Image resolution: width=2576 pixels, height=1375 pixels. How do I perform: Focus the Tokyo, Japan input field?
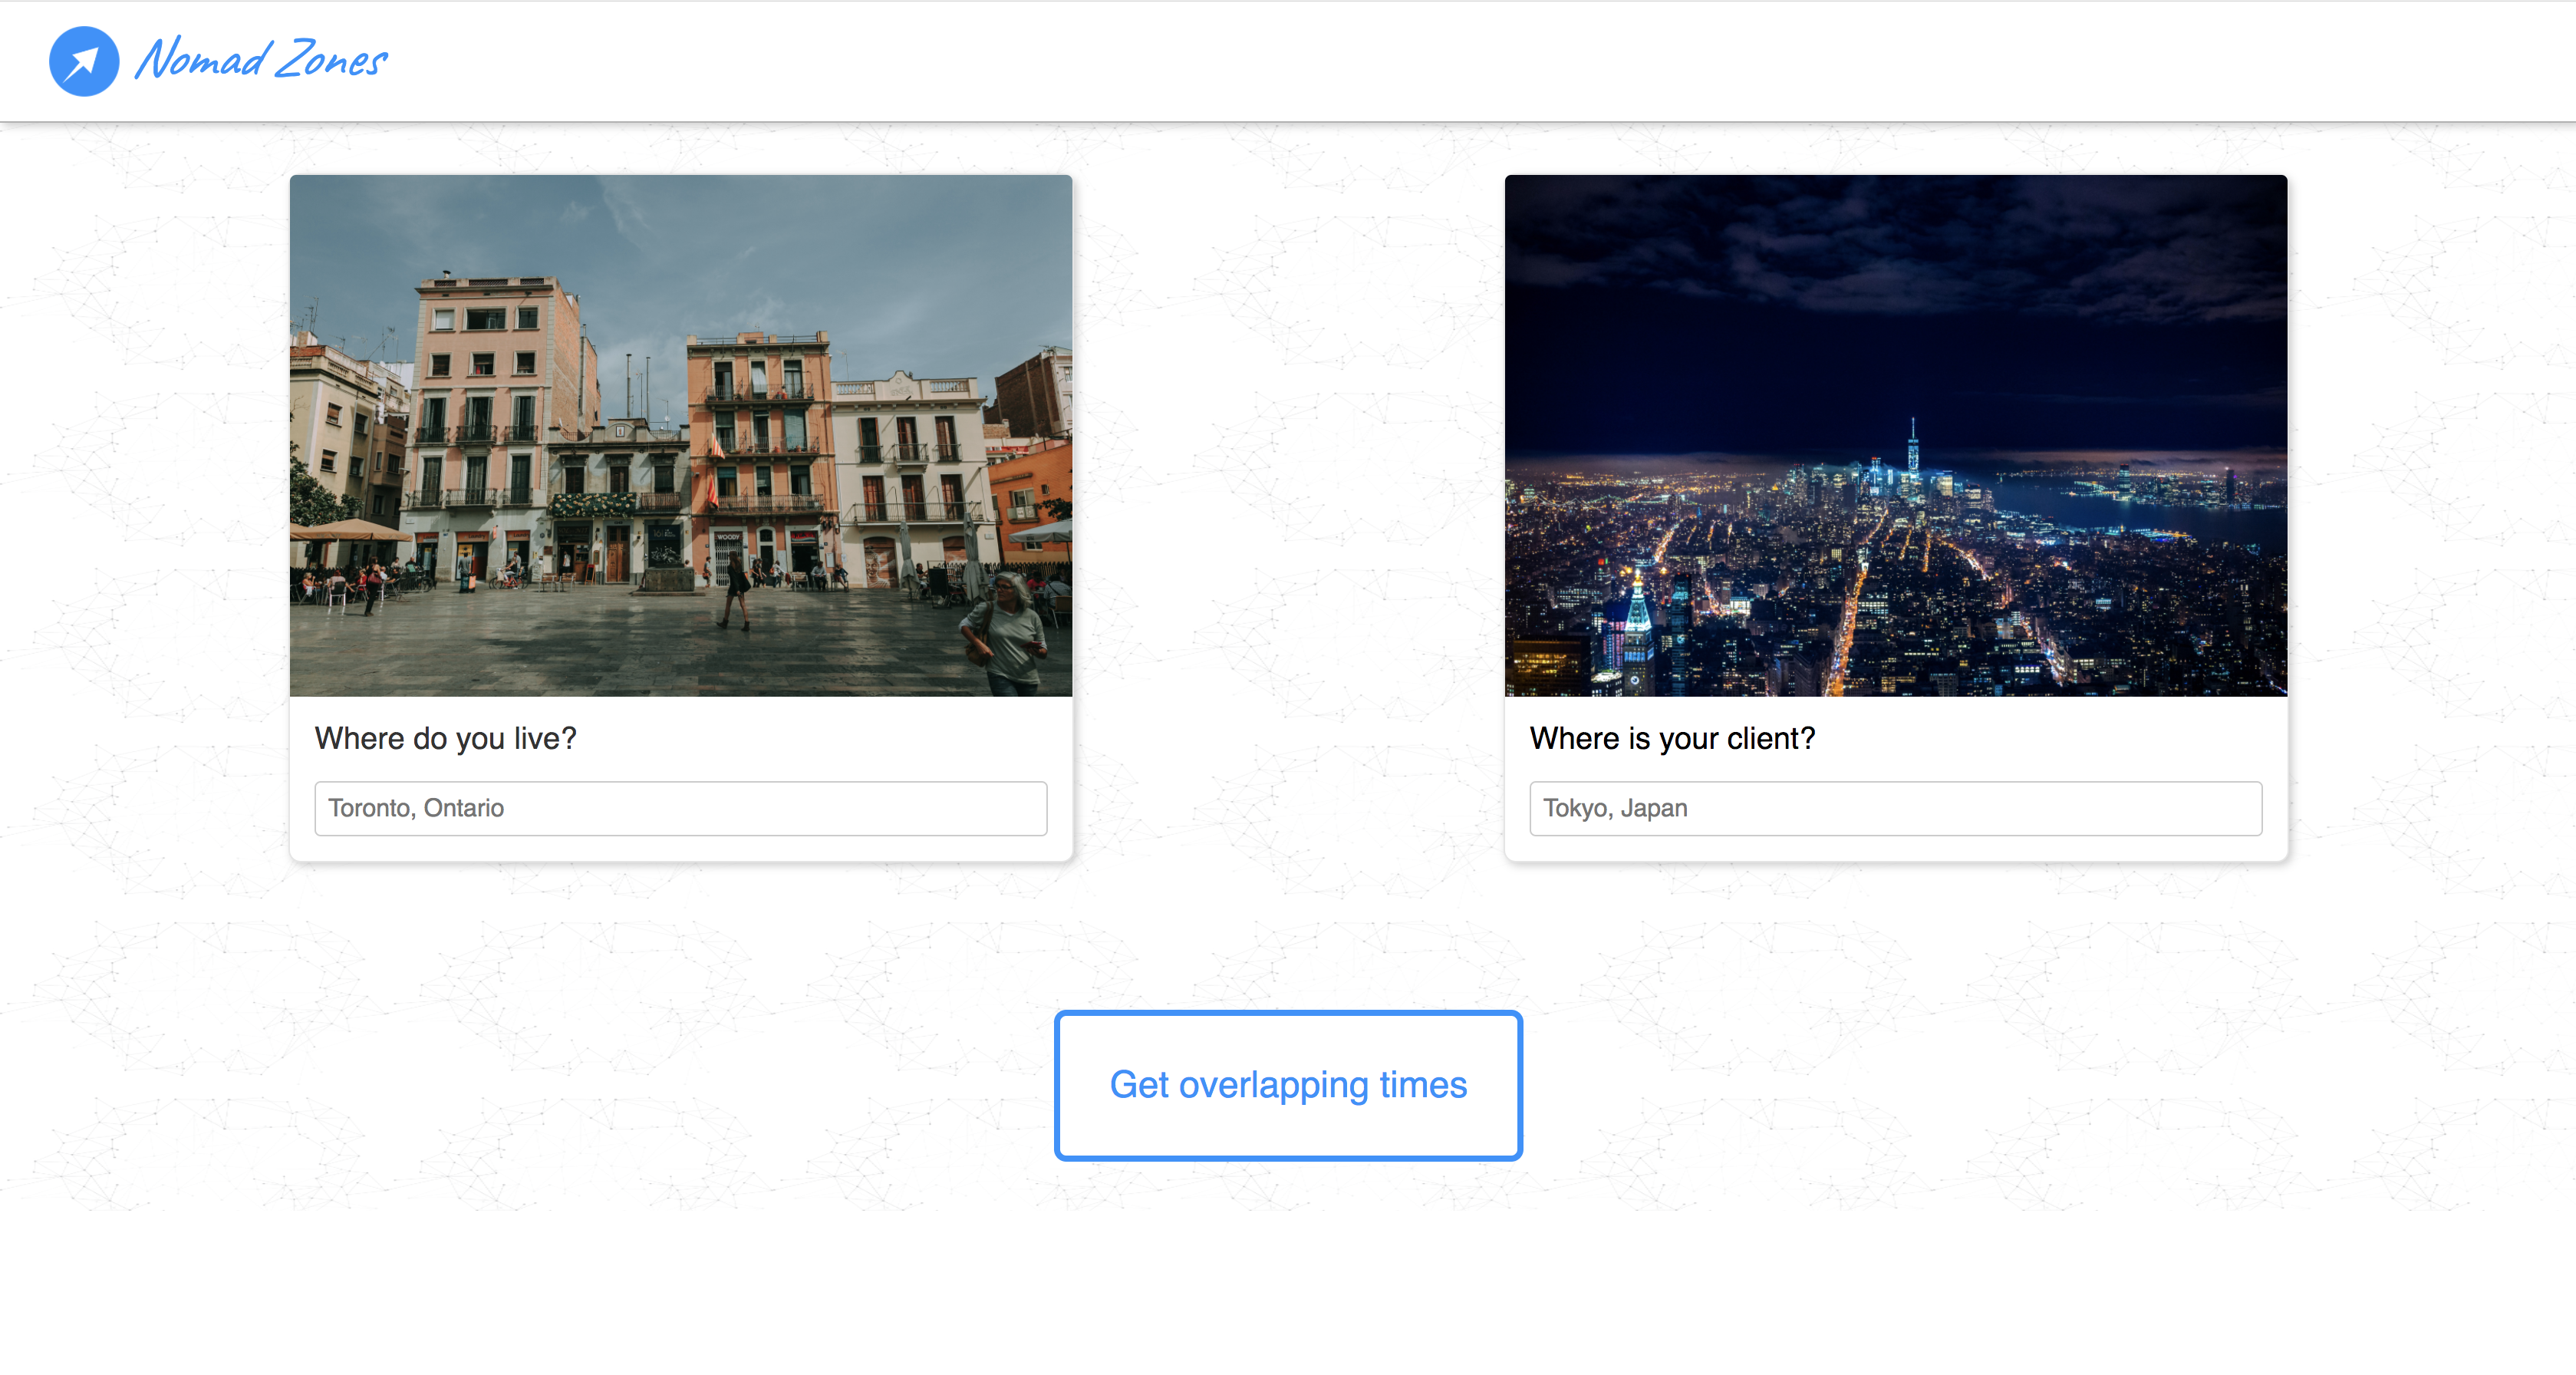1895,808
